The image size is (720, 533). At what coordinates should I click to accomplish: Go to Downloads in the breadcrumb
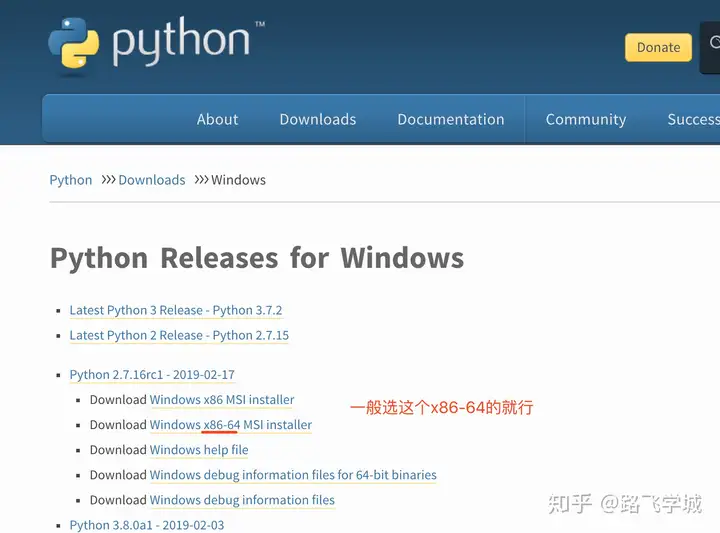(x=152, y=180)
